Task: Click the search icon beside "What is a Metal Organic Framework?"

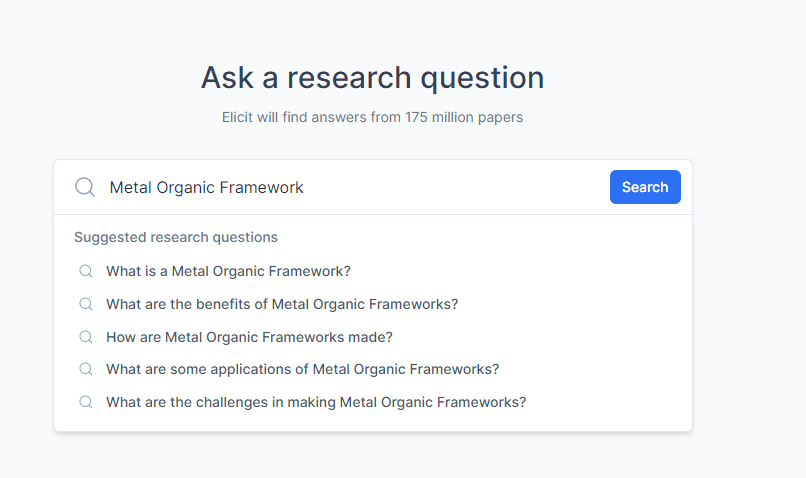Action: click(x=86, y=271)
